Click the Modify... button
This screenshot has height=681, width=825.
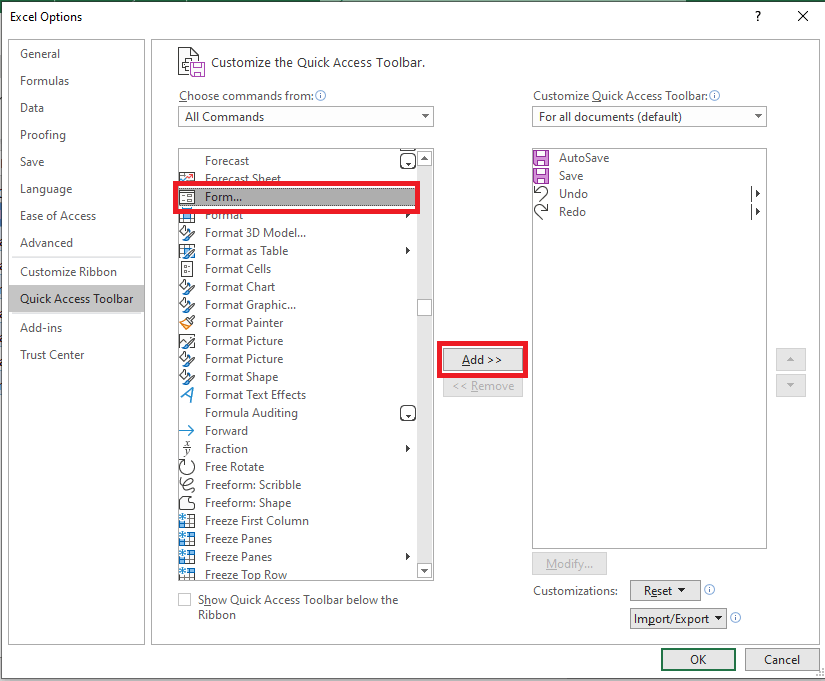[569, 564]
